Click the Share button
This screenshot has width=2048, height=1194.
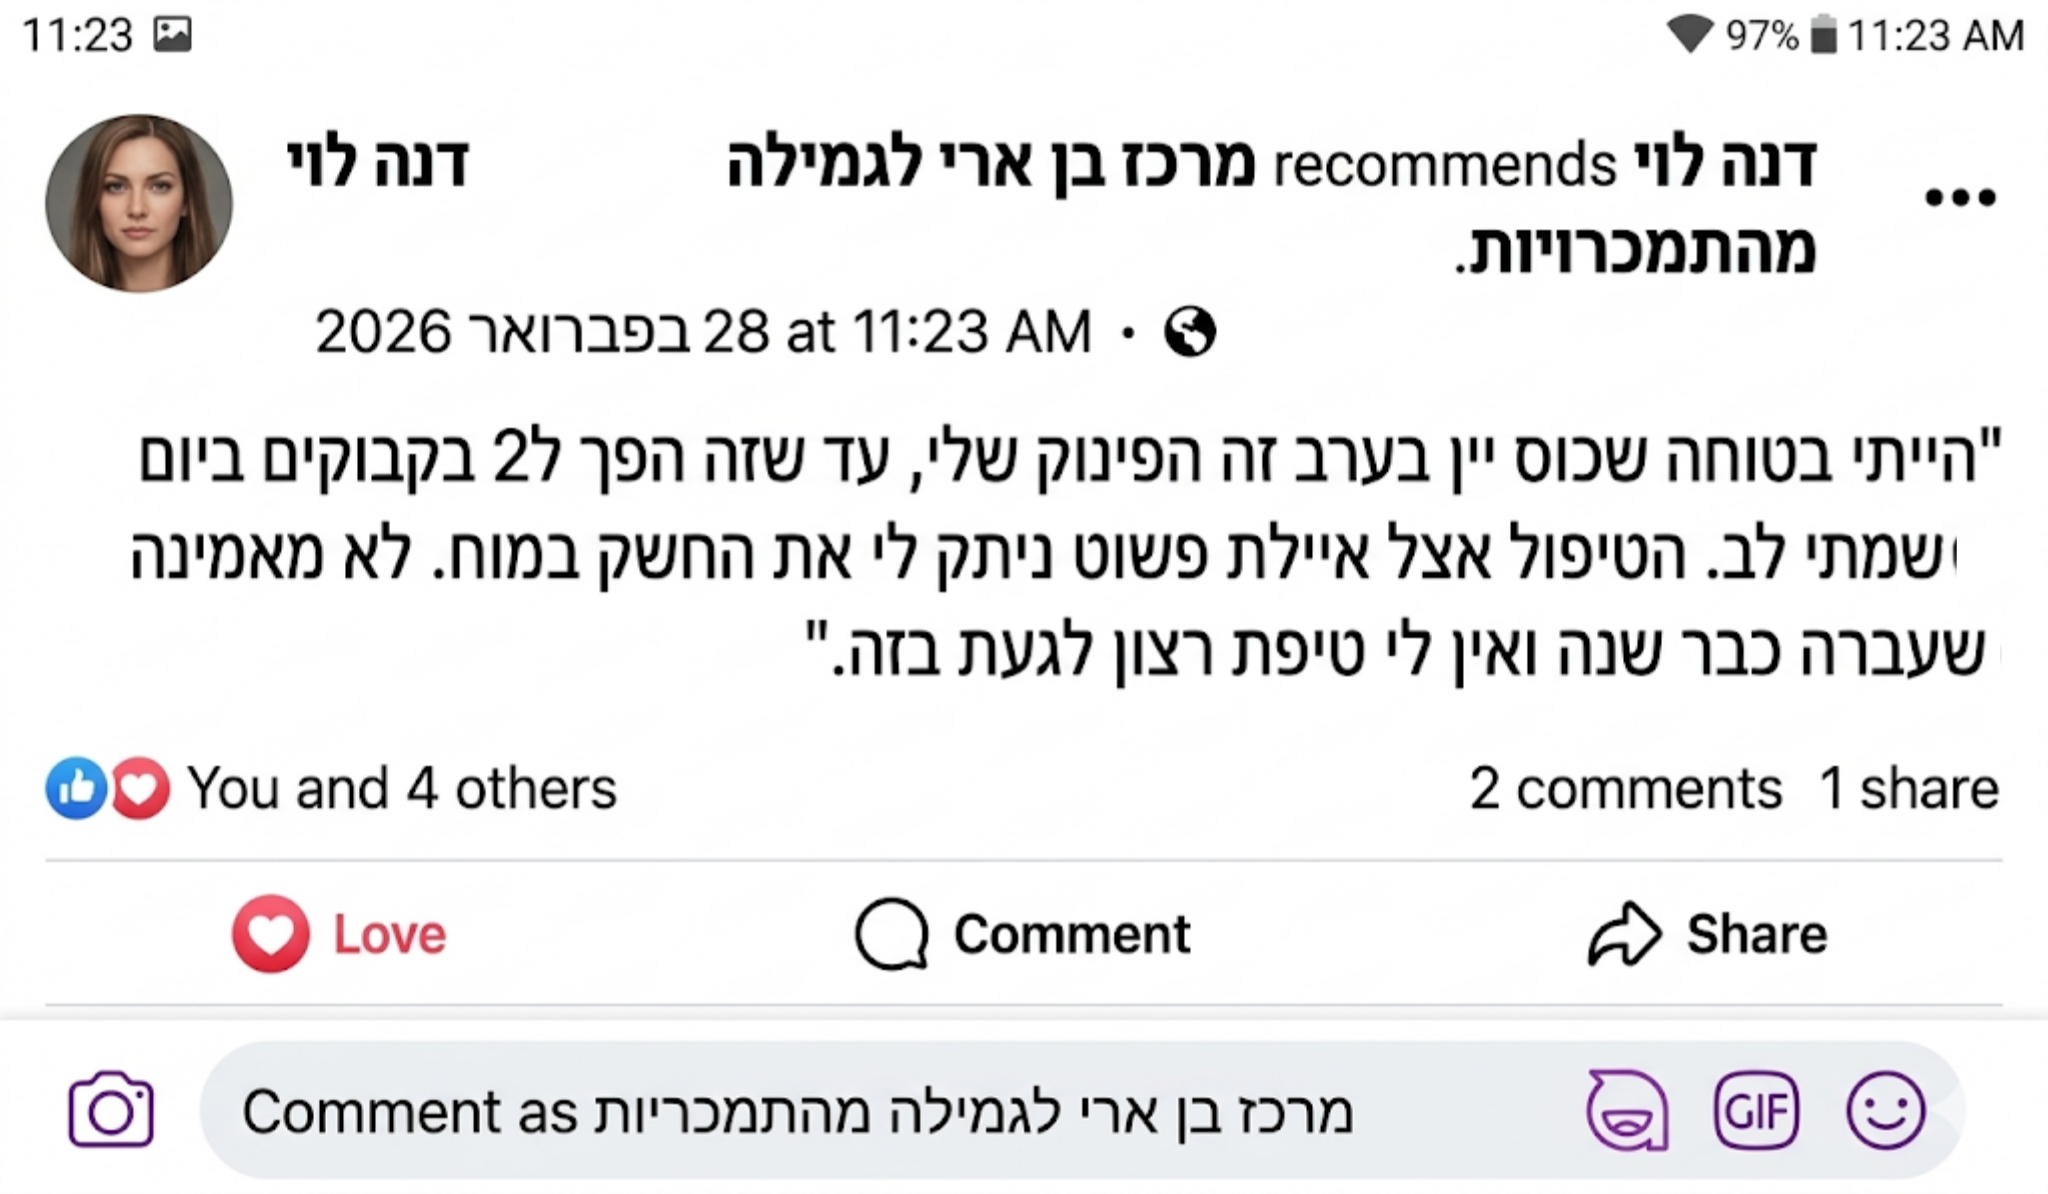[x=1708, y=934]
